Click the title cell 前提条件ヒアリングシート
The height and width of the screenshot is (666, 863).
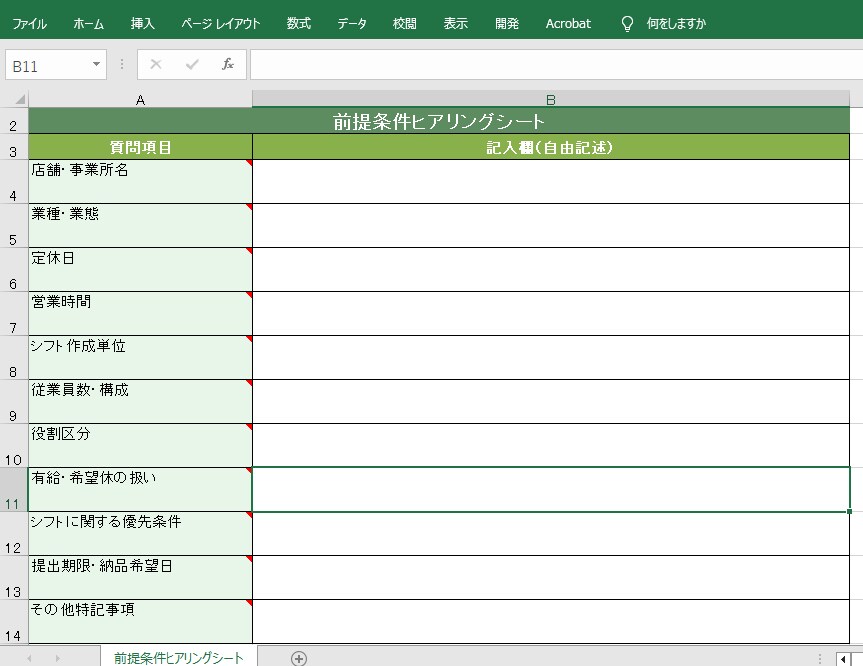pos(439,121)
